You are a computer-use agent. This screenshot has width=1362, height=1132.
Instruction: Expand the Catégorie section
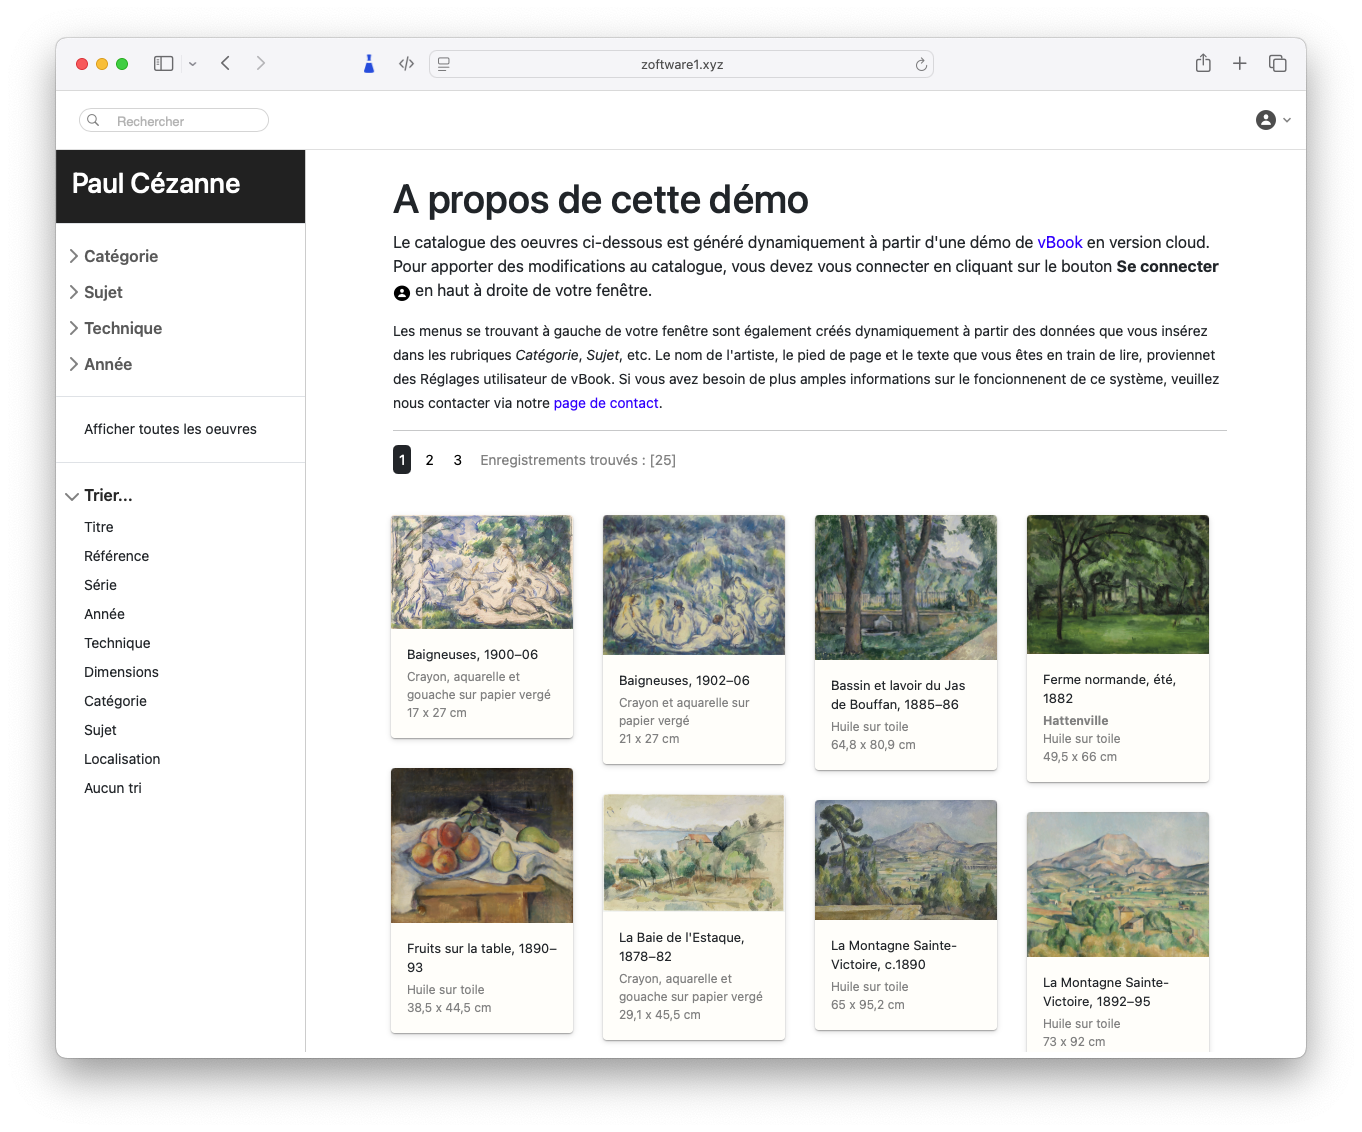pyautogui.click(x=120, y=256)
